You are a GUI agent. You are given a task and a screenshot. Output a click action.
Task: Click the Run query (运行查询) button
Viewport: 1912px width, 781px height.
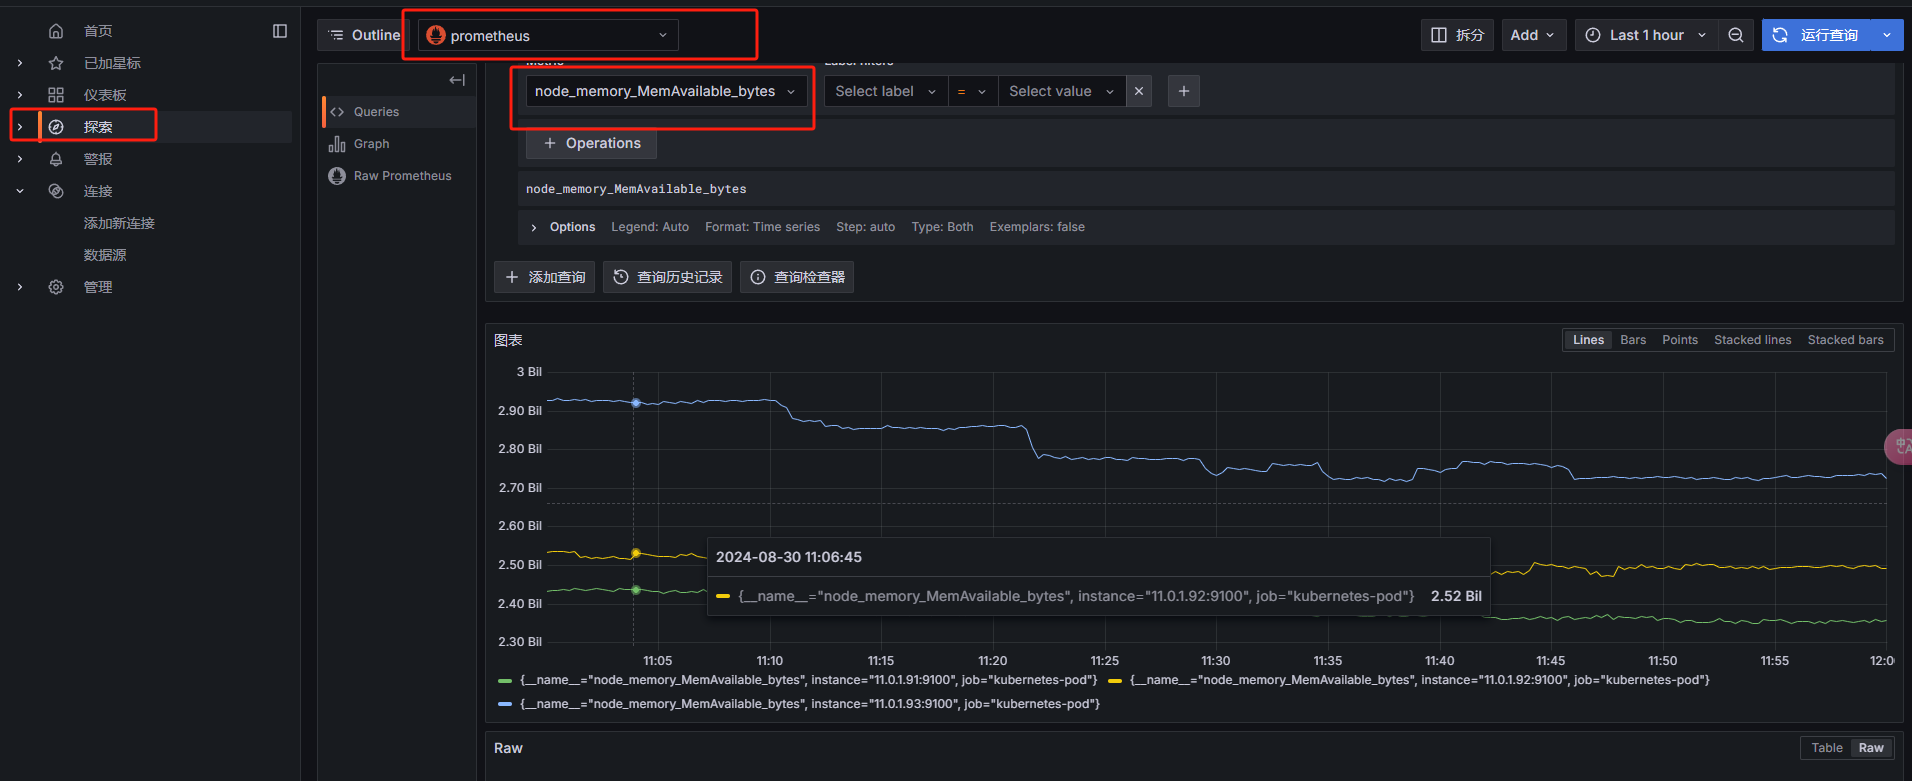pyautogui.click(x=1816, y=35)
